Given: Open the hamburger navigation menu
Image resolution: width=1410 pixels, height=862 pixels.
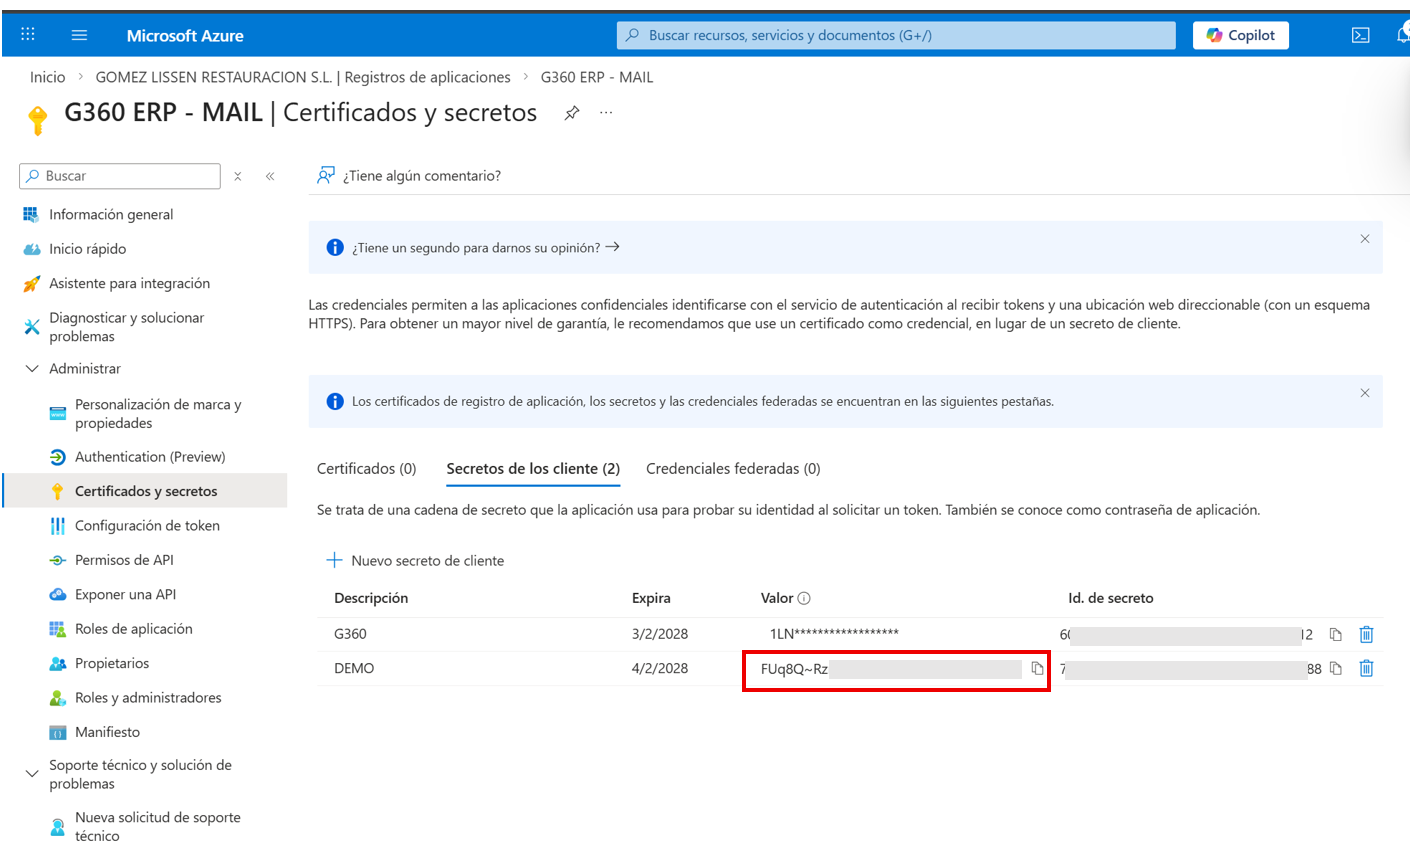Looking at the screenshot, I should click(x=79, y=35).
